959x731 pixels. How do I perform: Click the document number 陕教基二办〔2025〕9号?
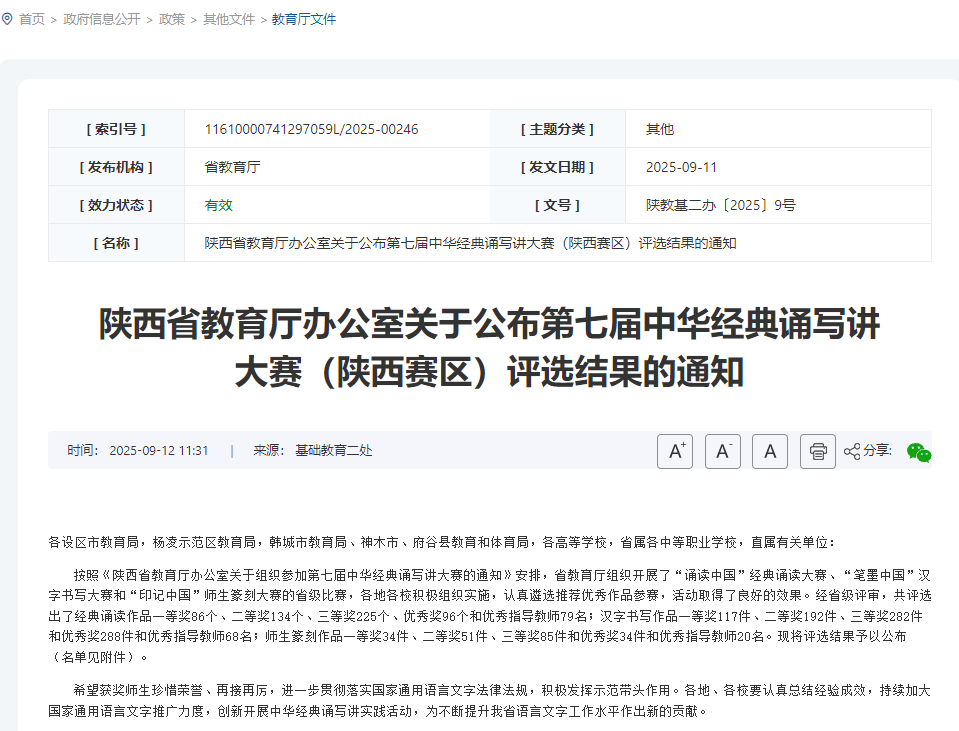(720, 205)
